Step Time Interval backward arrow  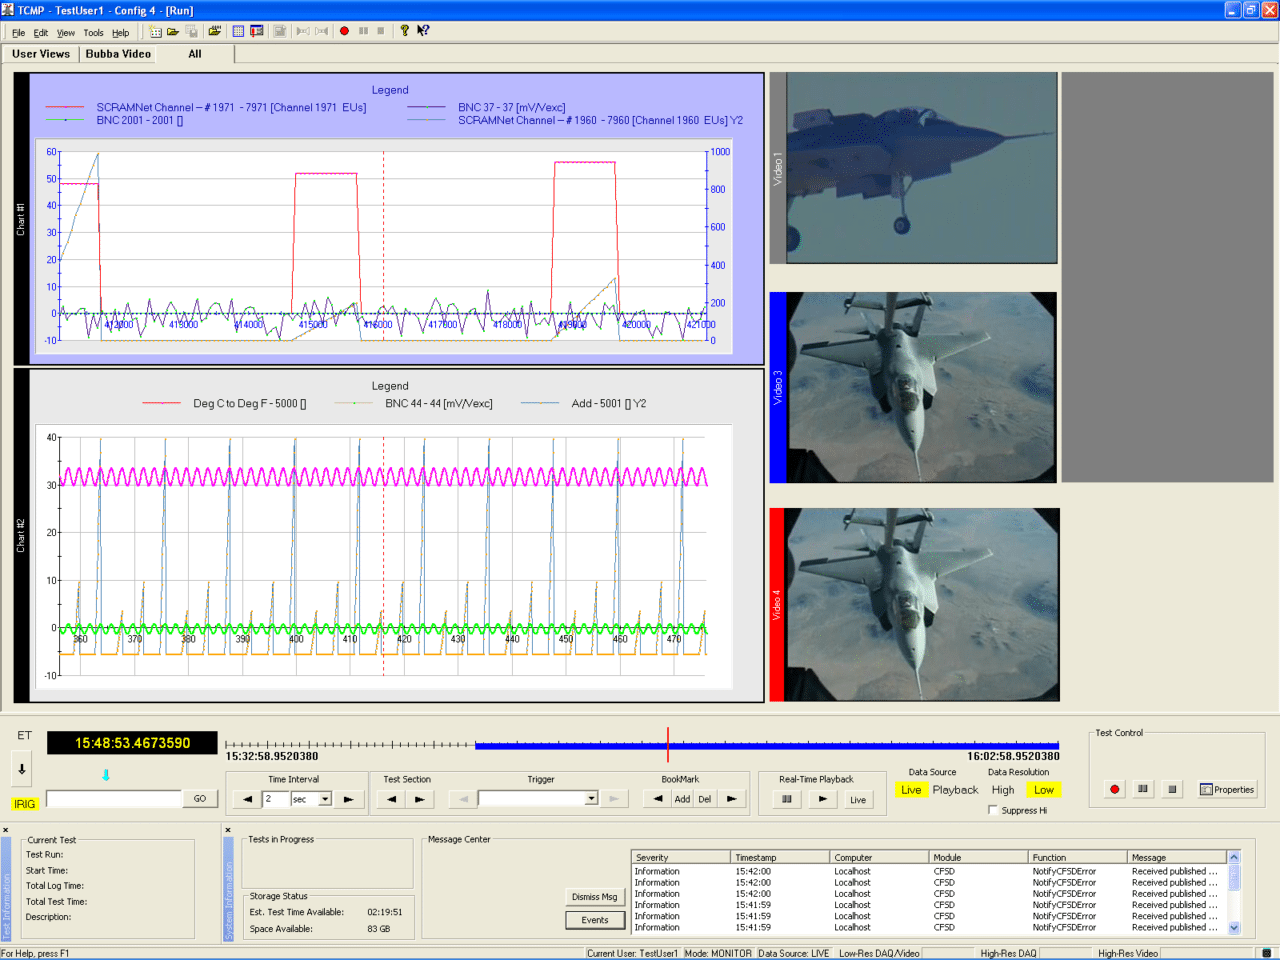point(248,799)
